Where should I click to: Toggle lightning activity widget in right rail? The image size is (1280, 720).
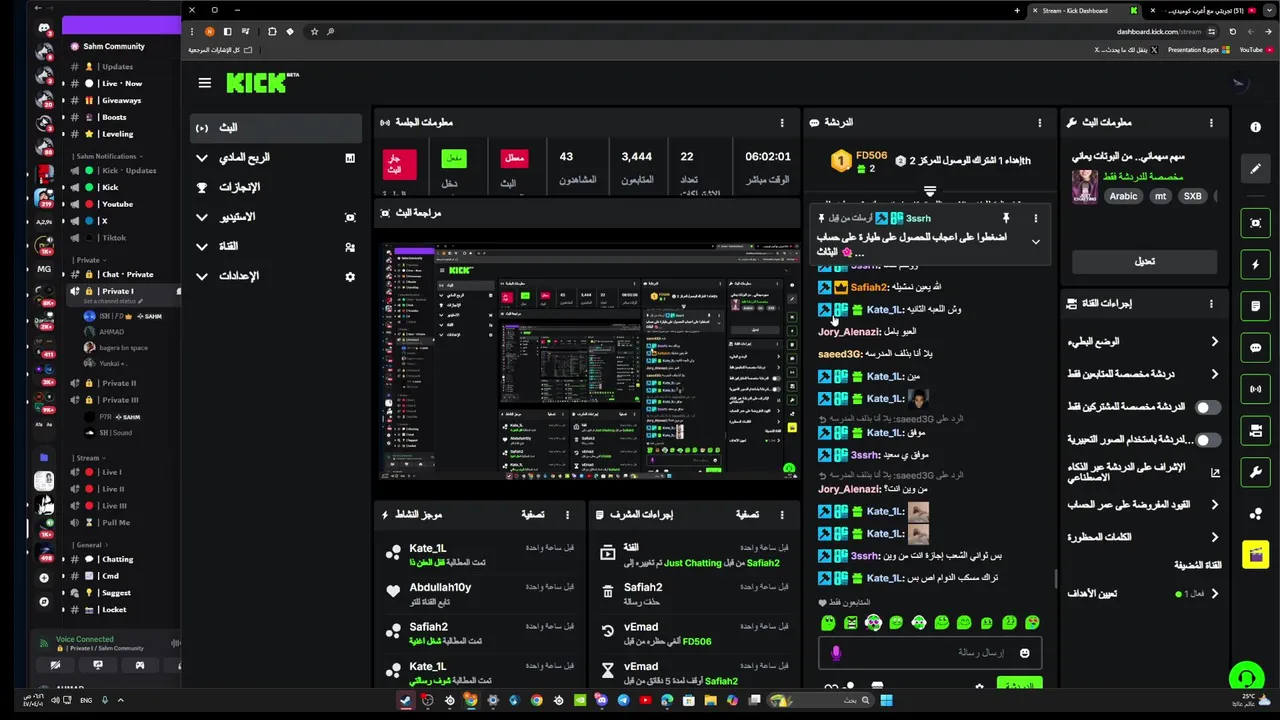(x=1256, y=265)
